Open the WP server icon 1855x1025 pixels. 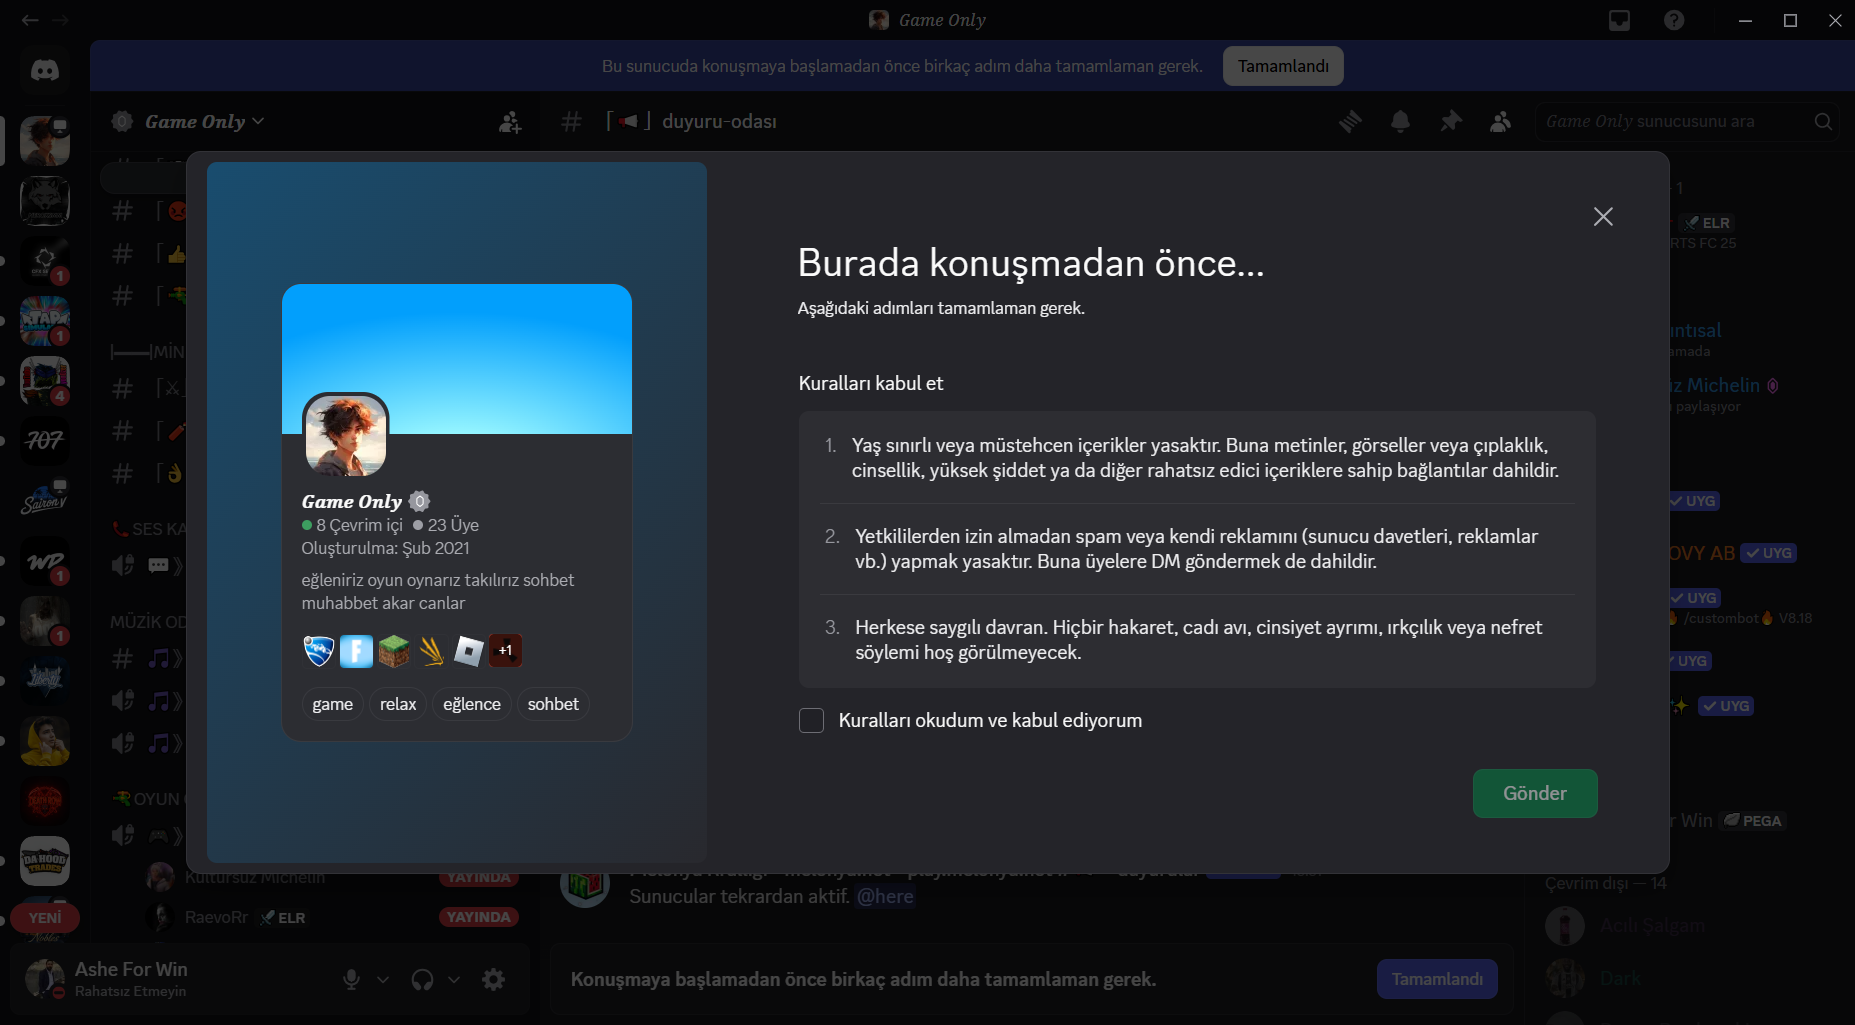click(x=45, y=561)
